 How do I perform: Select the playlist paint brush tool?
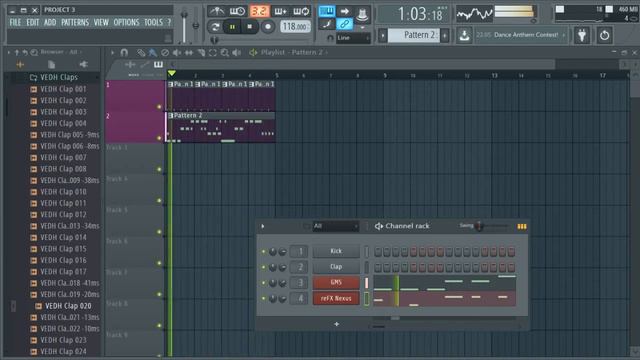point(153,53)
